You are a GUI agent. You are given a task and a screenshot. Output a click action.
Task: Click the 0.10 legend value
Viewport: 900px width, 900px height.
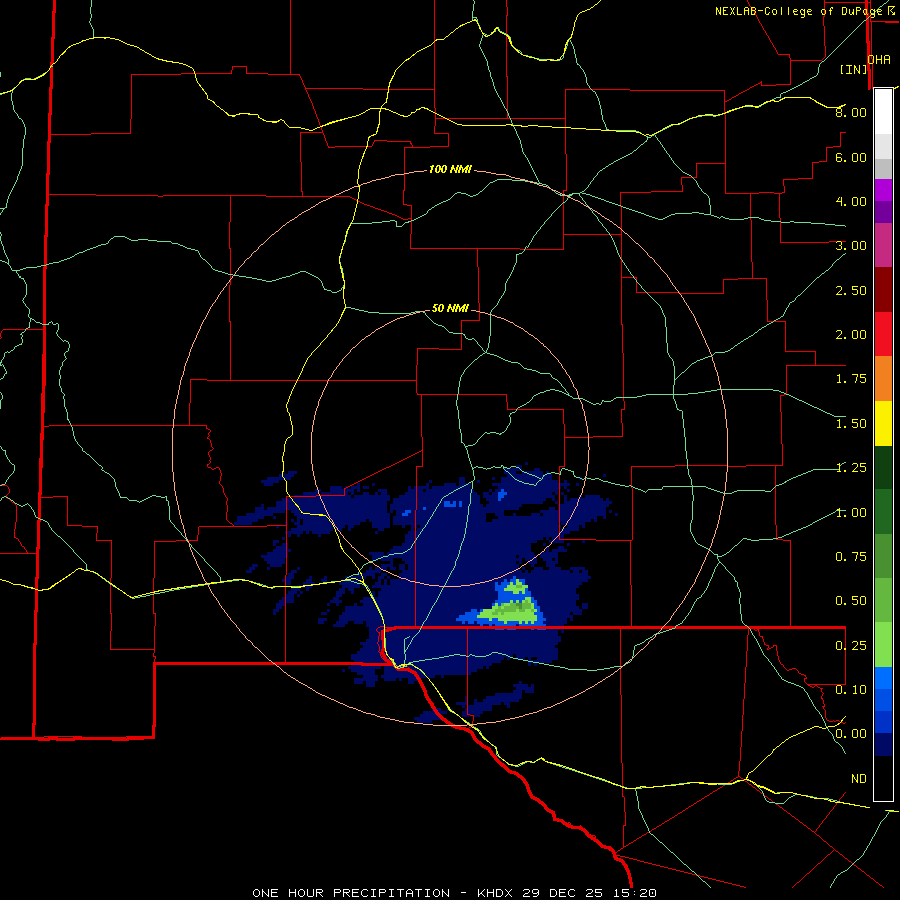(851, 690)
